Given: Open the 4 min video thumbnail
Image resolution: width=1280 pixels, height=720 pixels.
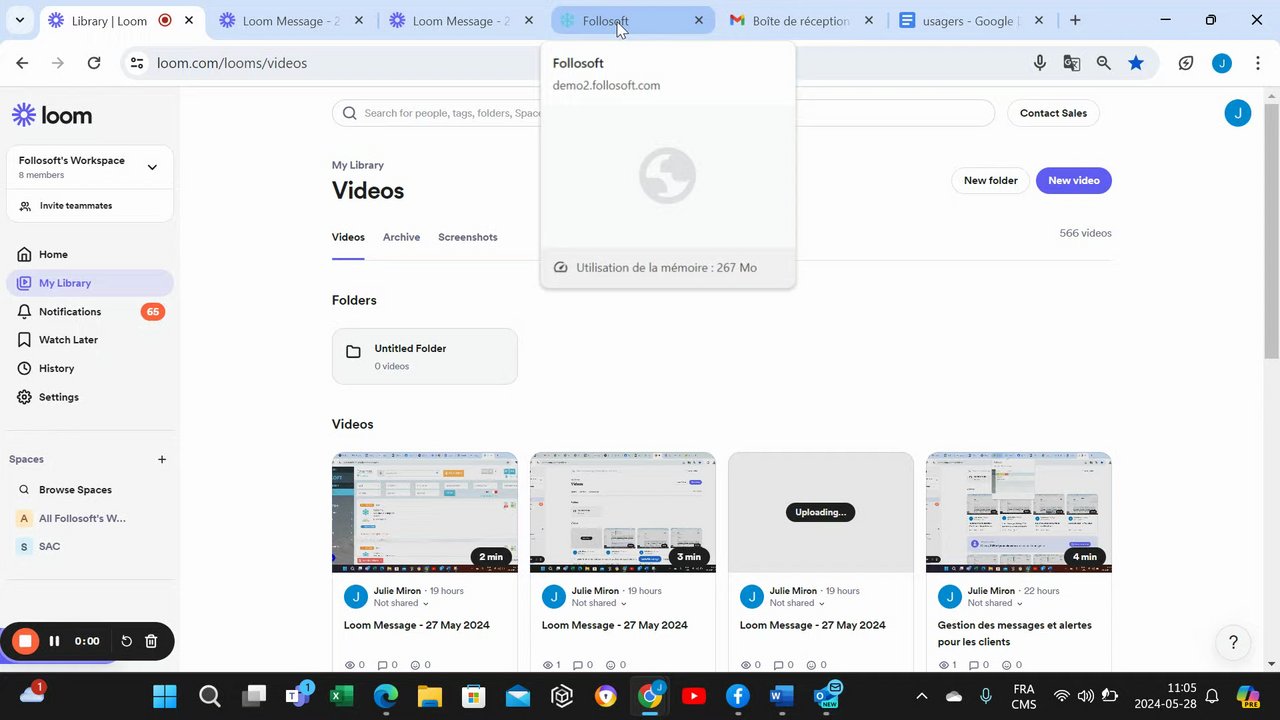Looking at the screenshot, I should pos(1019,512).
